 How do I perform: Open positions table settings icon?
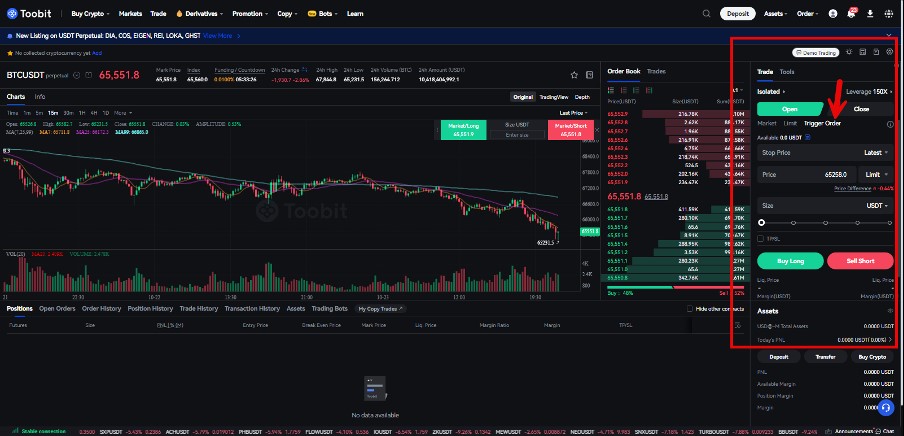click(x=737, y=325)
